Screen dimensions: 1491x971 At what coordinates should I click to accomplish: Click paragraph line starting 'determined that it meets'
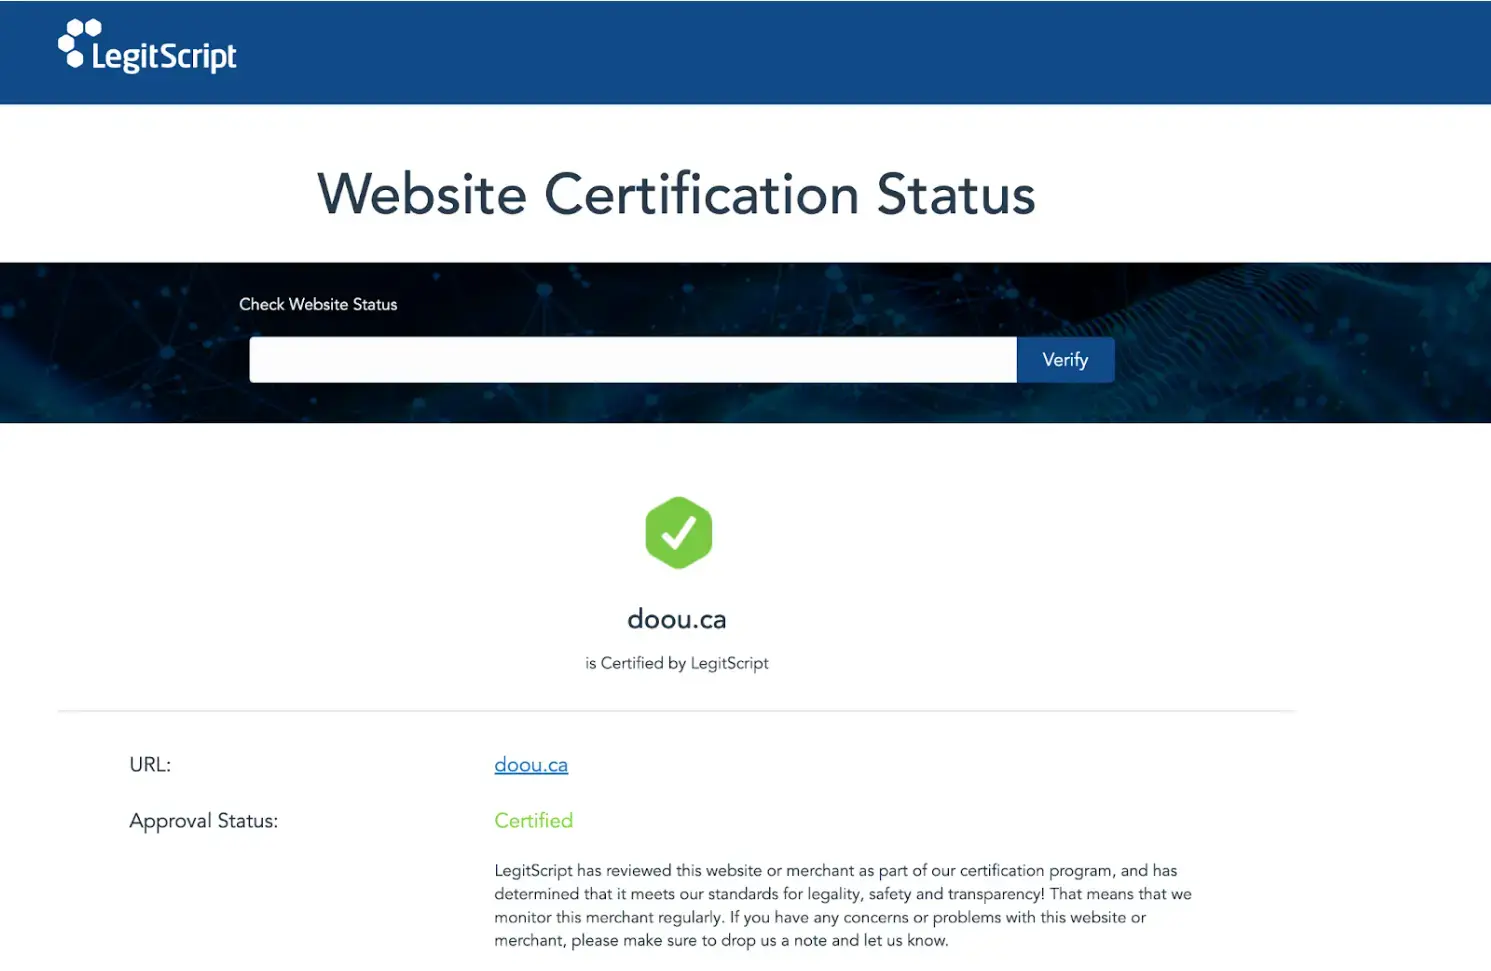842,894
